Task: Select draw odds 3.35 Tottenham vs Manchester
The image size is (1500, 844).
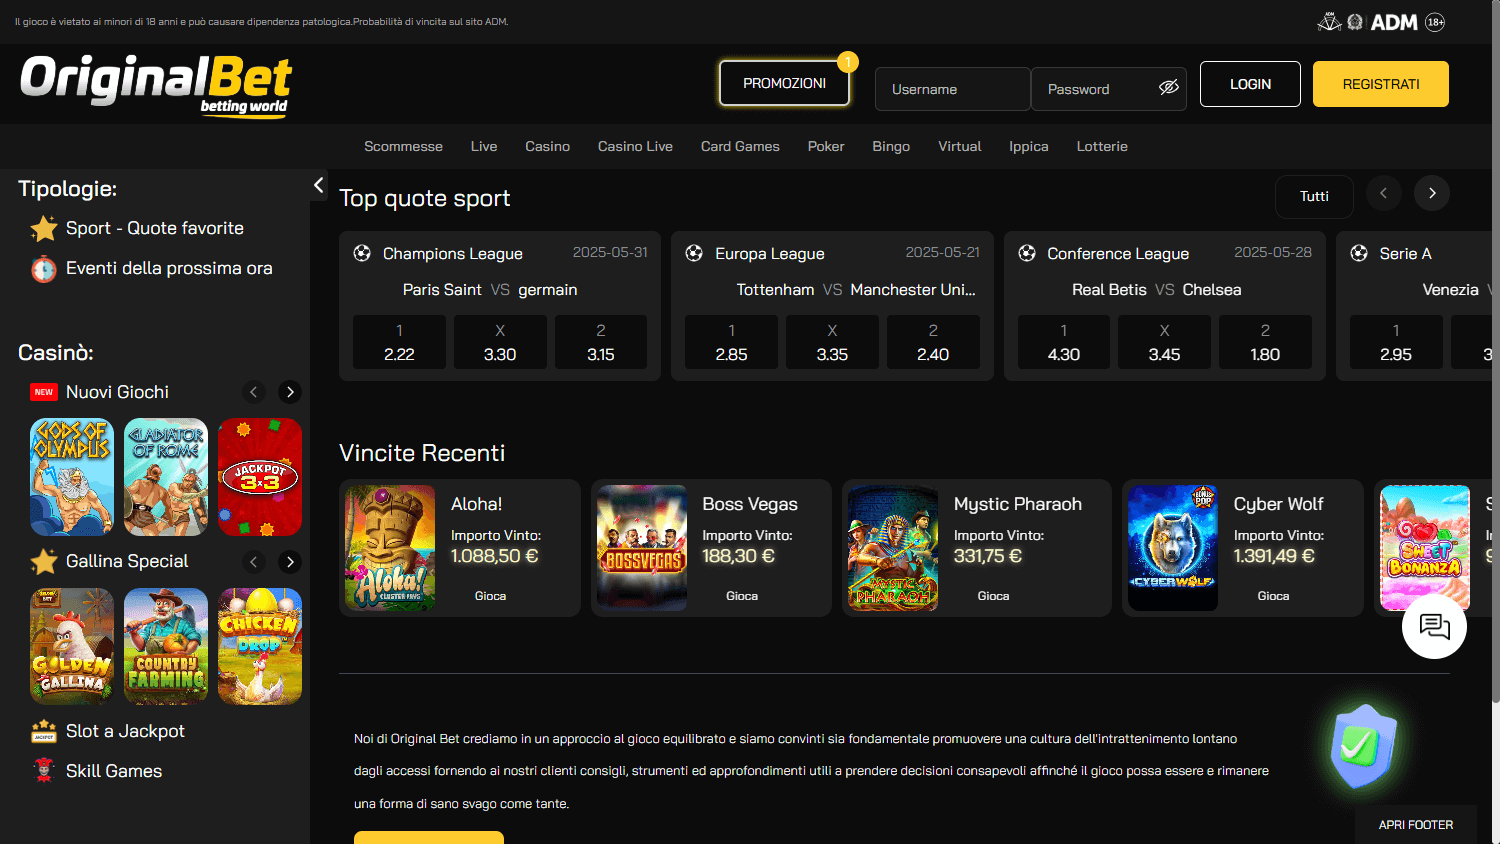Action: click(832, 342)
